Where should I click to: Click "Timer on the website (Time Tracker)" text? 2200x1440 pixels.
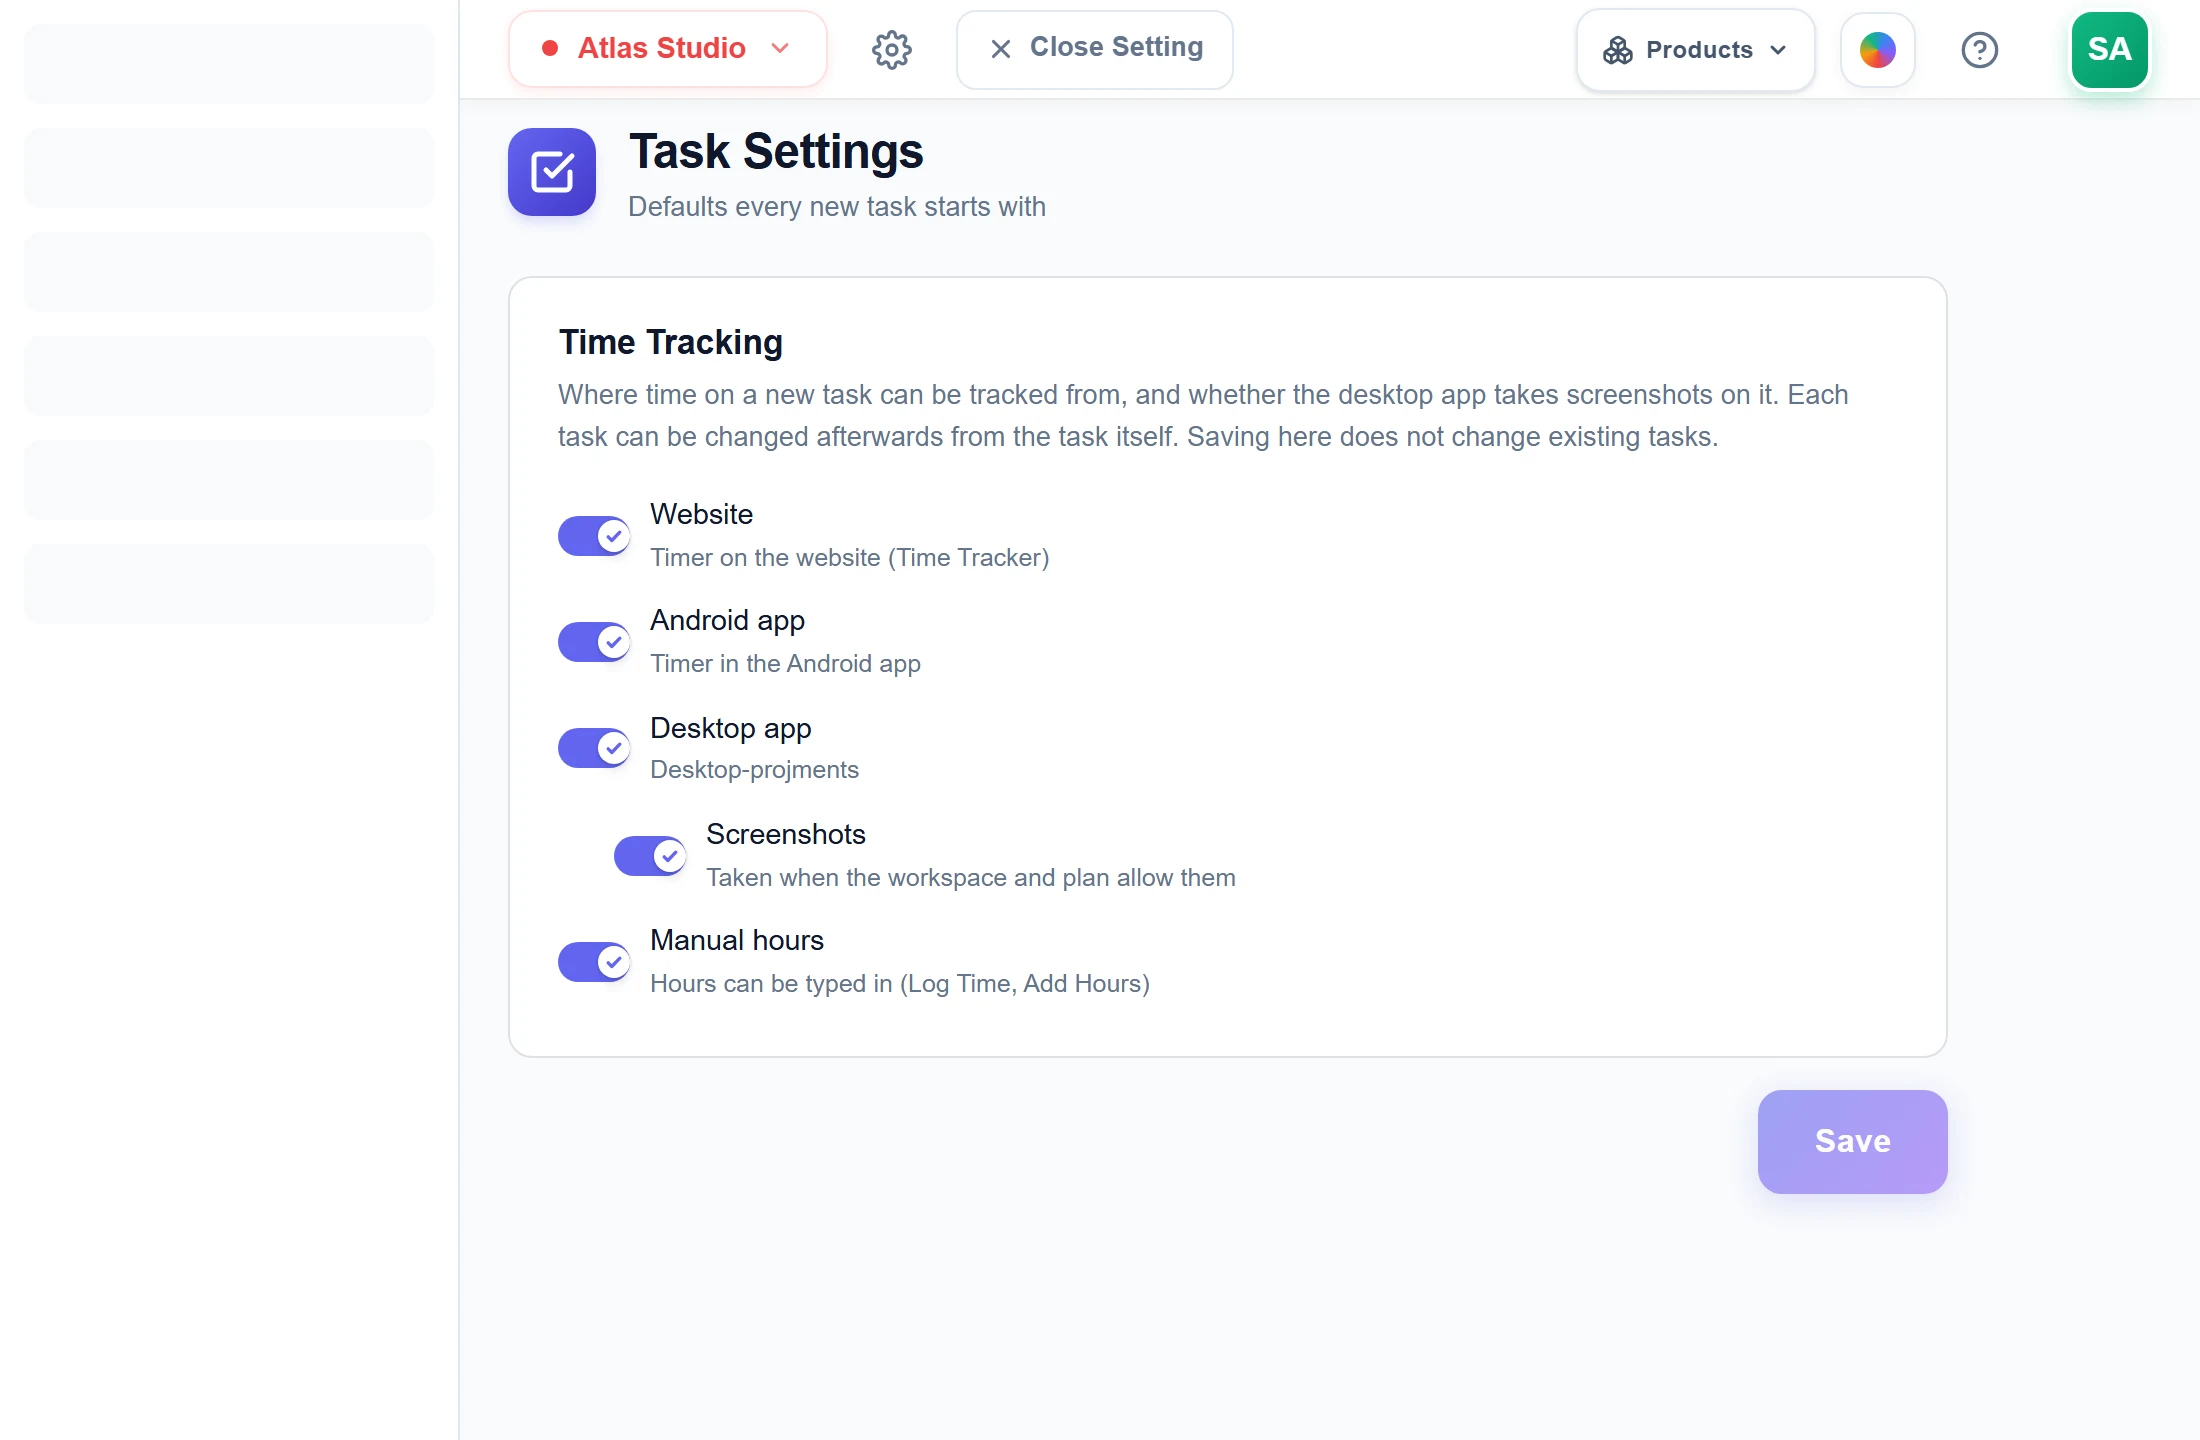[x=849, y=558]
